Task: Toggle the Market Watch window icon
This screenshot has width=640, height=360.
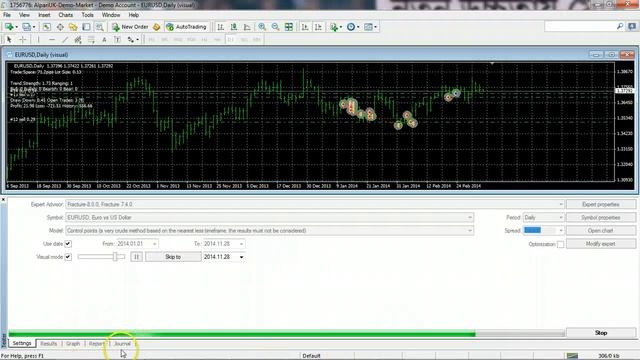Action: click(x=47, y=27)
